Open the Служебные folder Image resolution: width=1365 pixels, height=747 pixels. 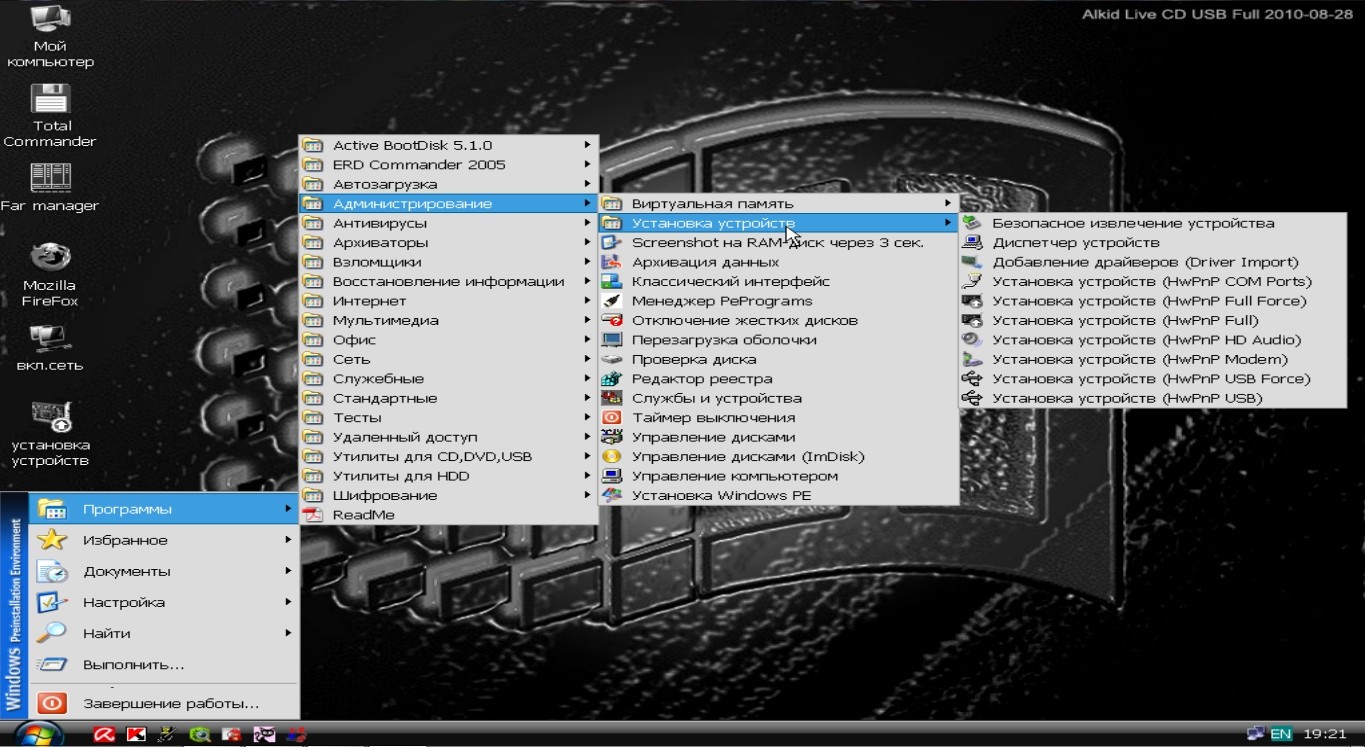449,379
